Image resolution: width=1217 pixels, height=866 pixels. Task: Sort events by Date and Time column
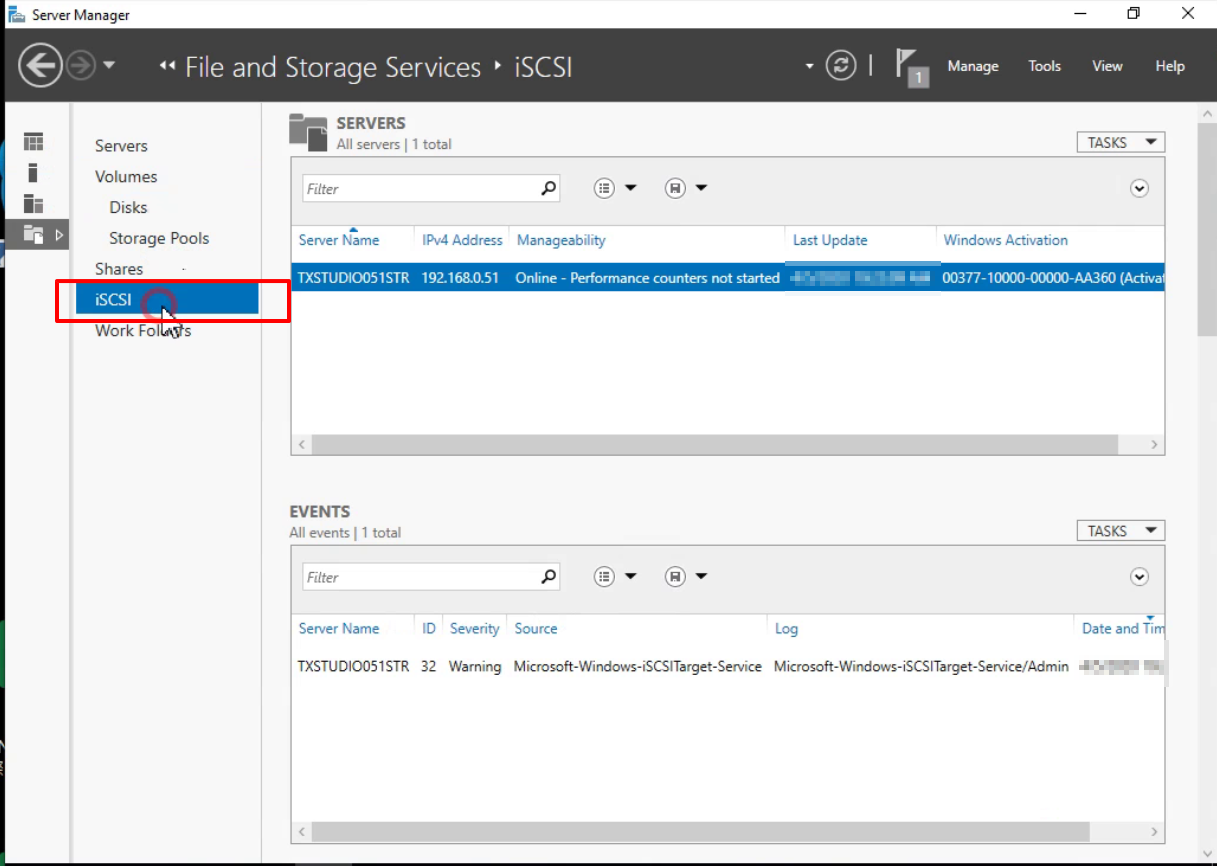[x=1123, y=629]
